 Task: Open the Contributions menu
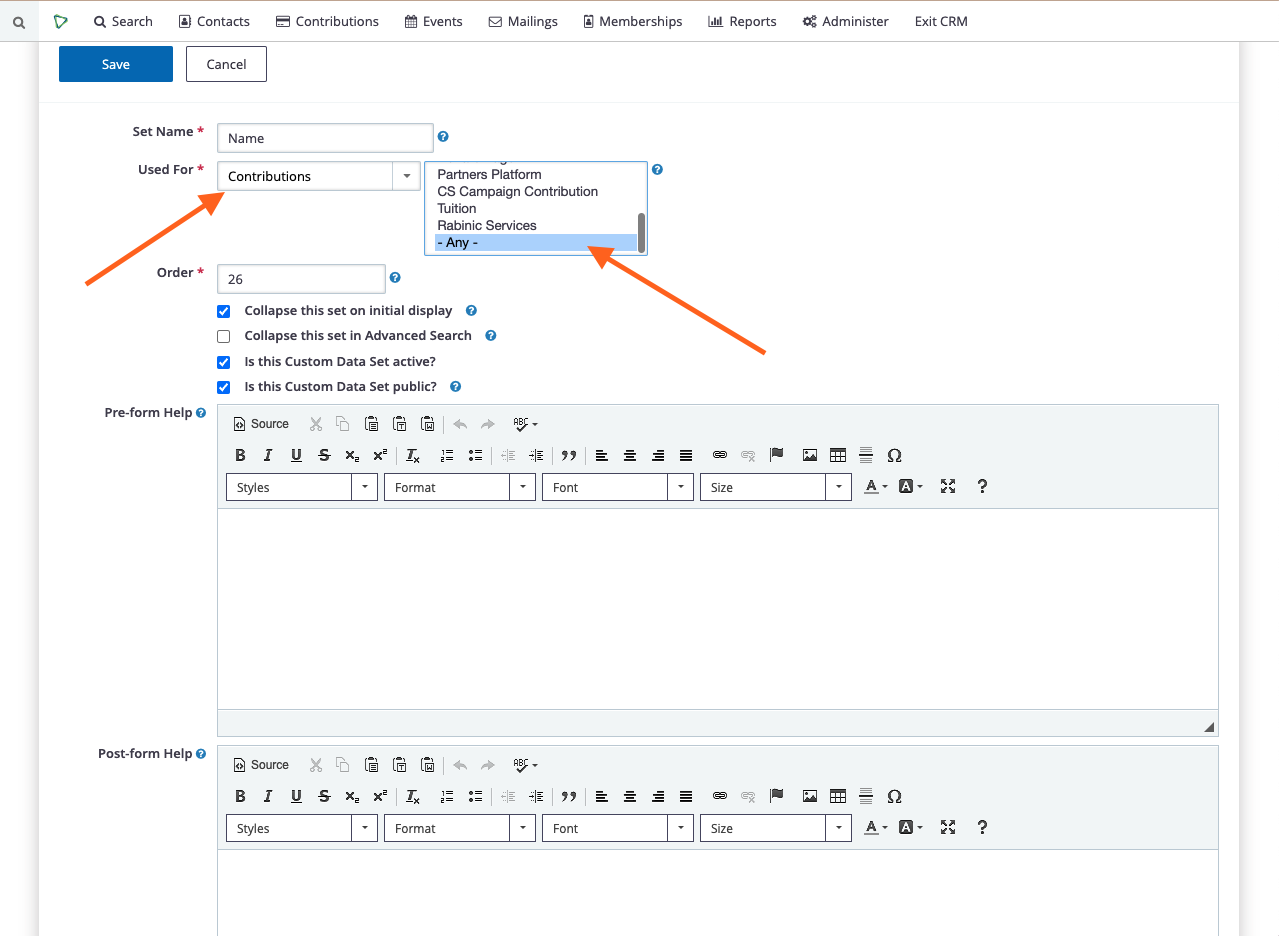click(x=327, y=21)
